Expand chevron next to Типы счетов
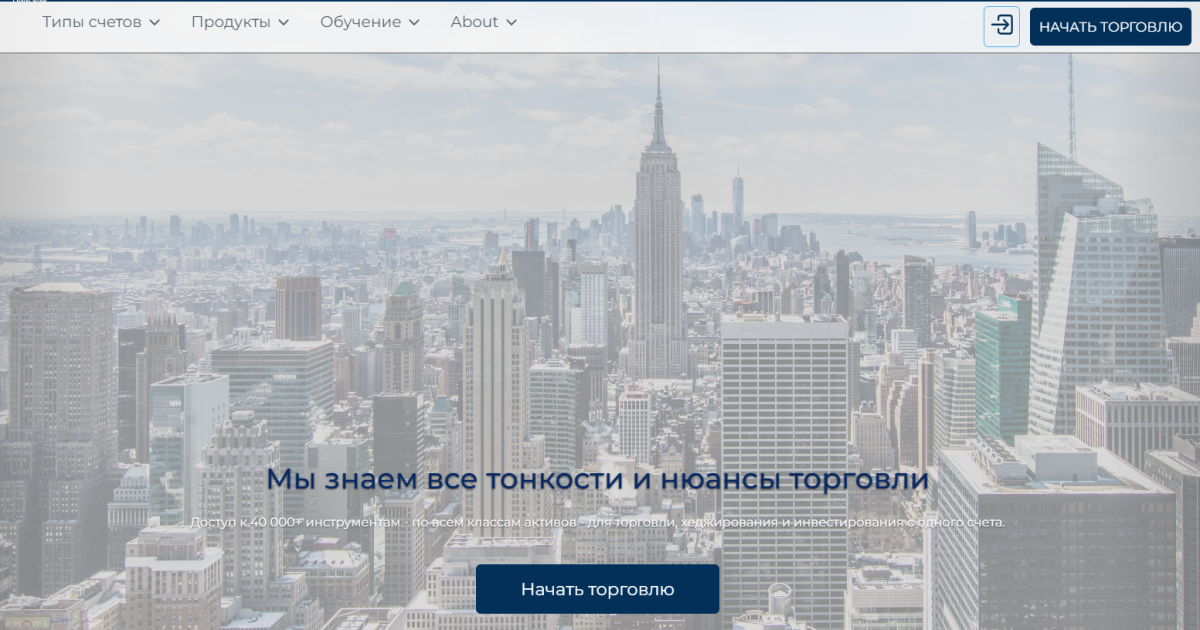 point(154,23)
